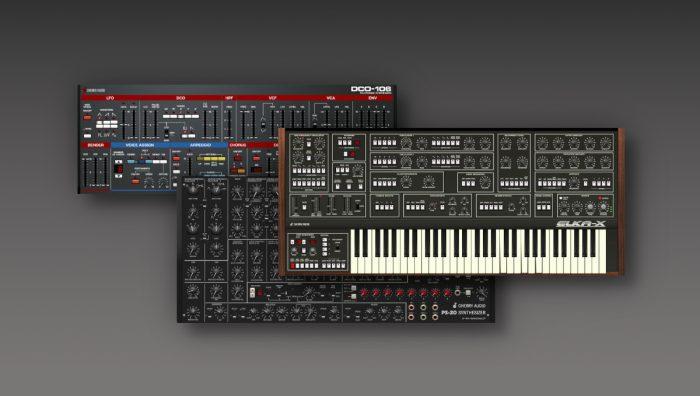Viewport: 700px width, 396px height.
Task: Click the Cherry Audio logo on DCO-106 top bar
Action: [x=95, y=90]
